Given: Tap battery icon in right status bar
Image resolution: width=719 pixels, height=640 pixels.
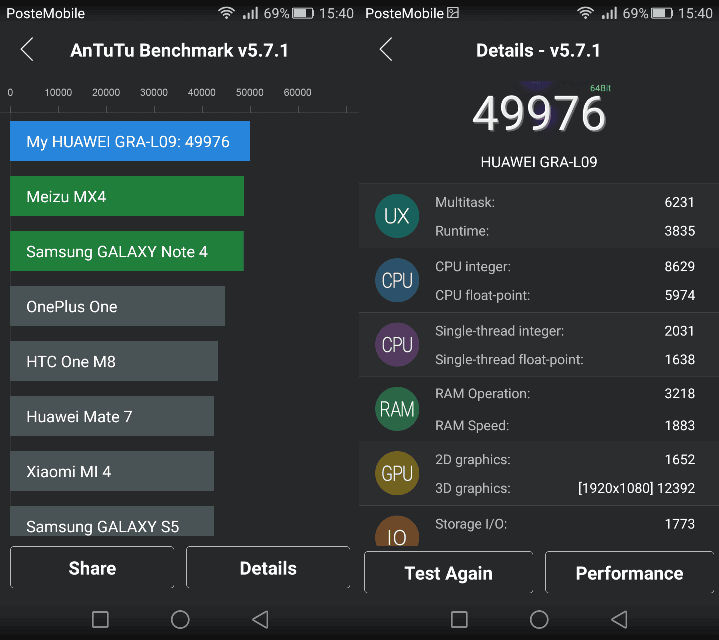Looking at the screenshot, I should [x=662, y=13].
